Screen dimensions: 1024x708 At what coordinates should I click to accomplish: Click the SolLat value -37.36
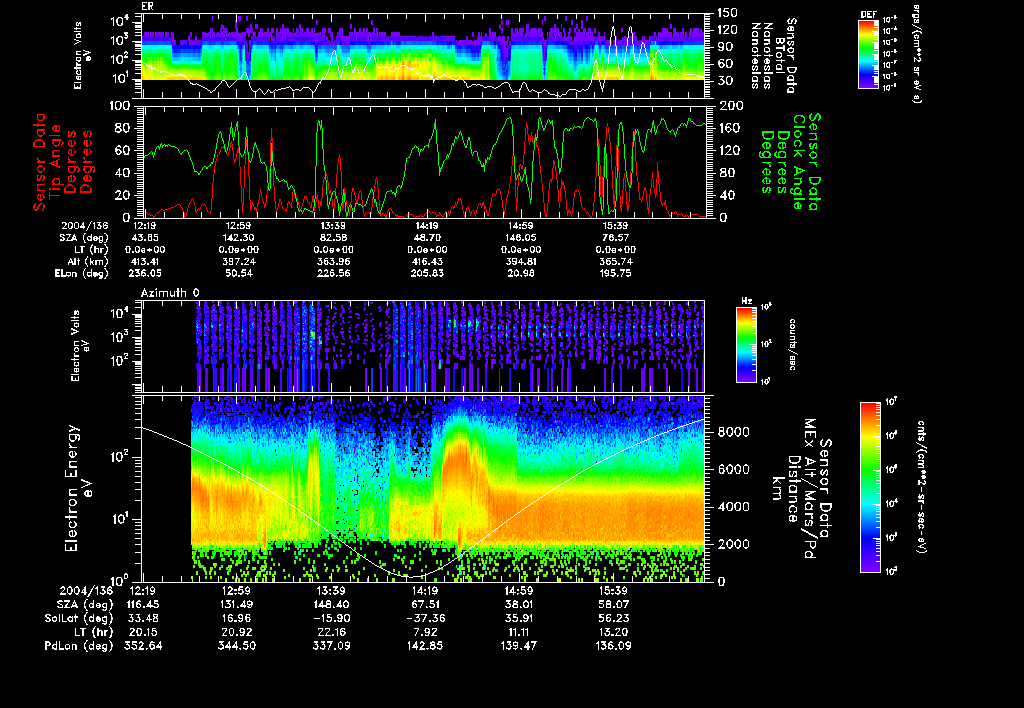(x=425, y=618)
